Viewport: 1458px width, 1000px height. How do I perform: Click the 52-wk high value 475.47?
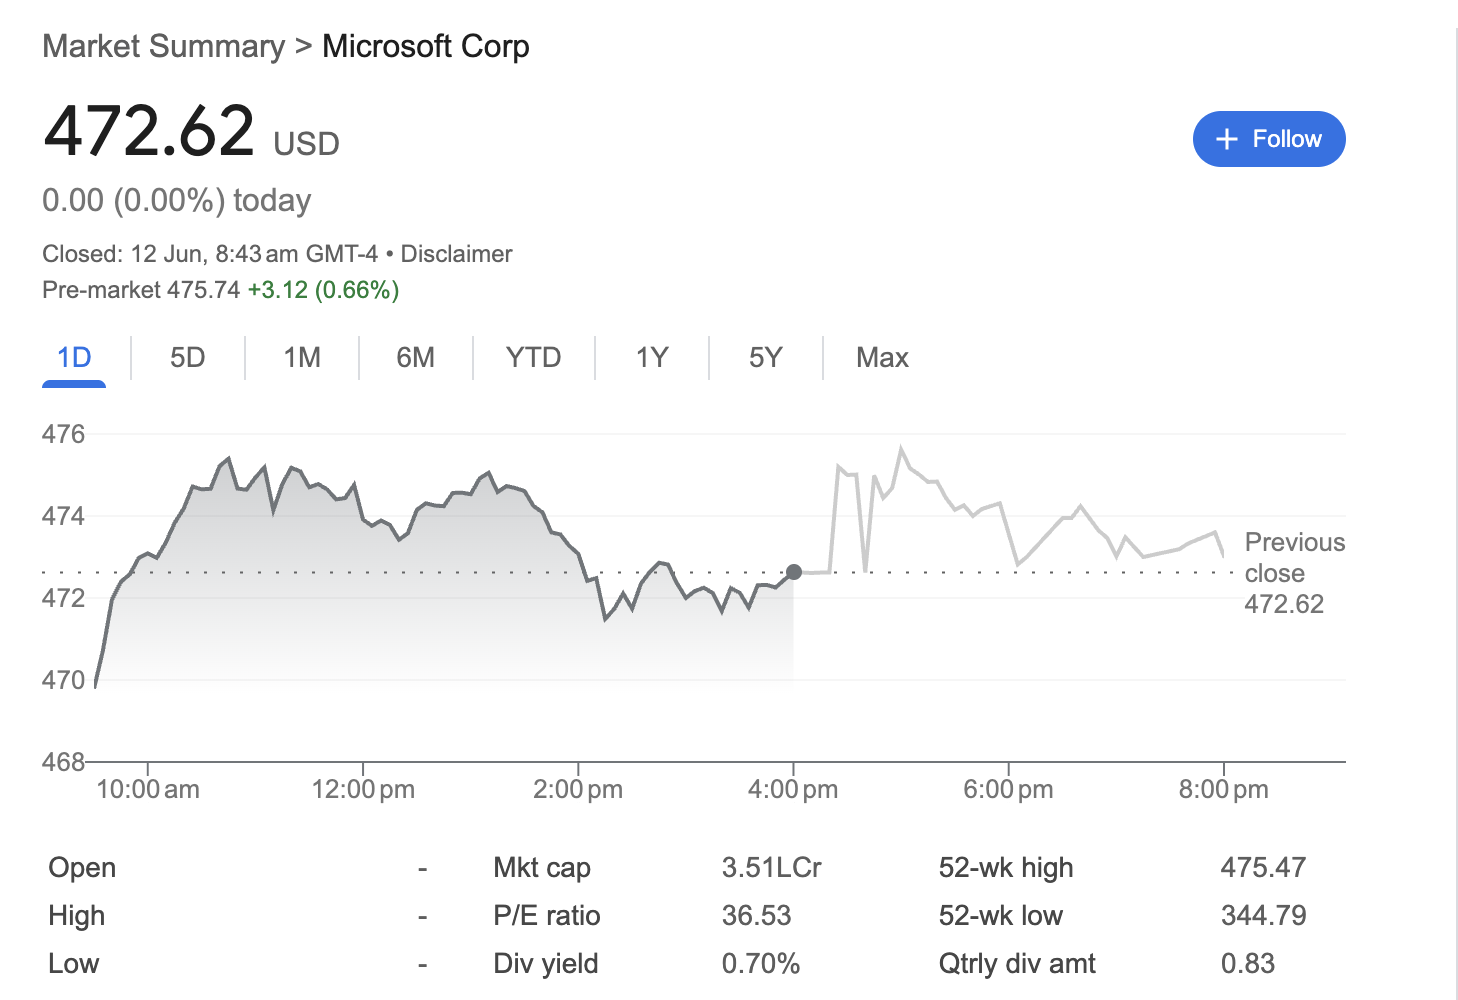pyautogui.click(x=1263, y=867)
